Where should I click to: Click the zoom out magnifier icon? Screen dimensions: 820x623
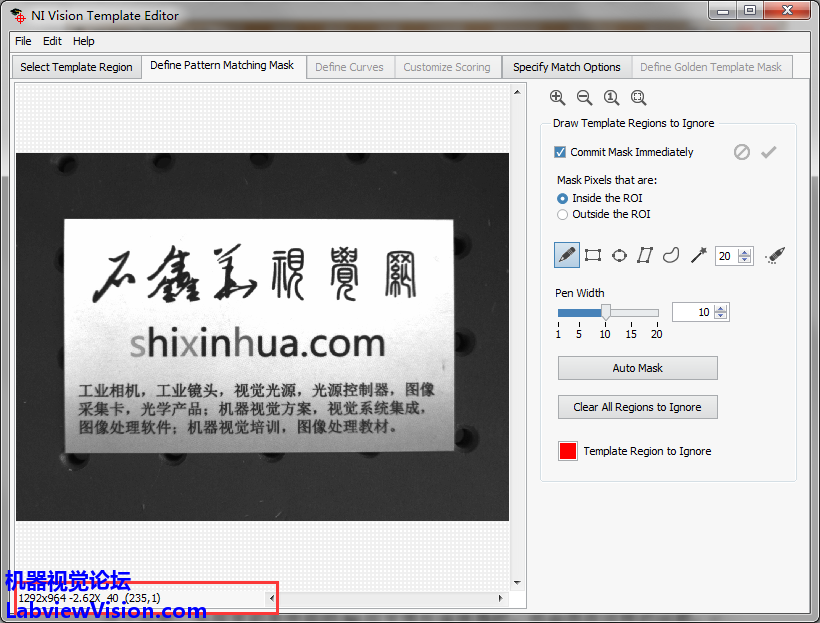tap(584, 97)
